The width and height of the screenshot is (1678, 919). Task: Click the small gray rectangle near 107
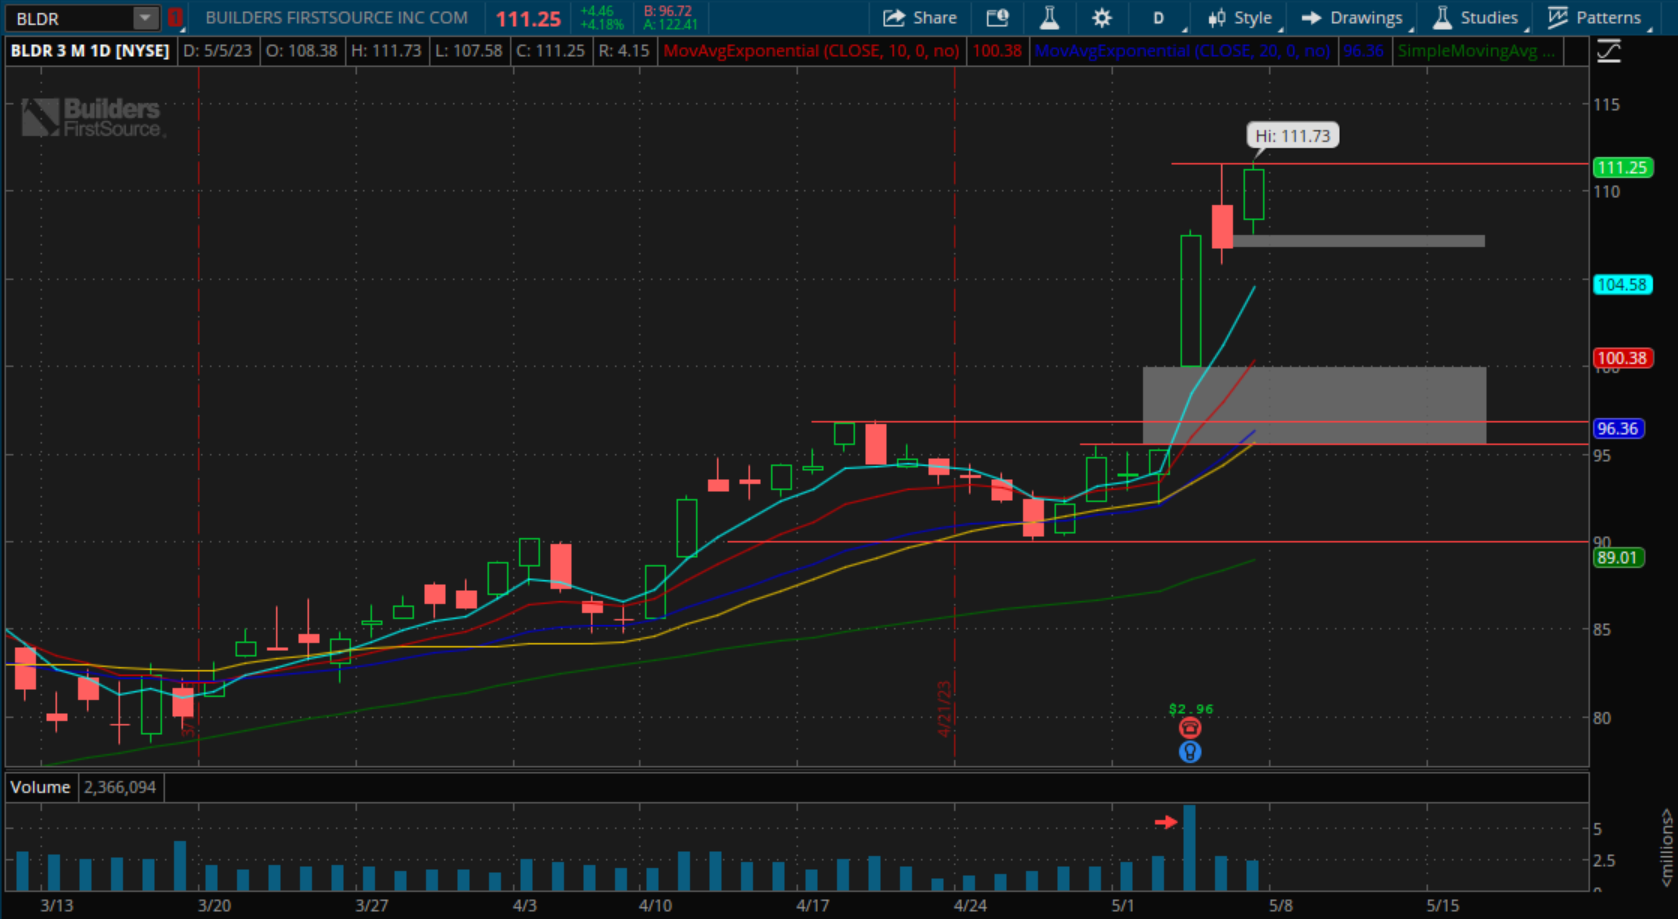point(1358,241)
